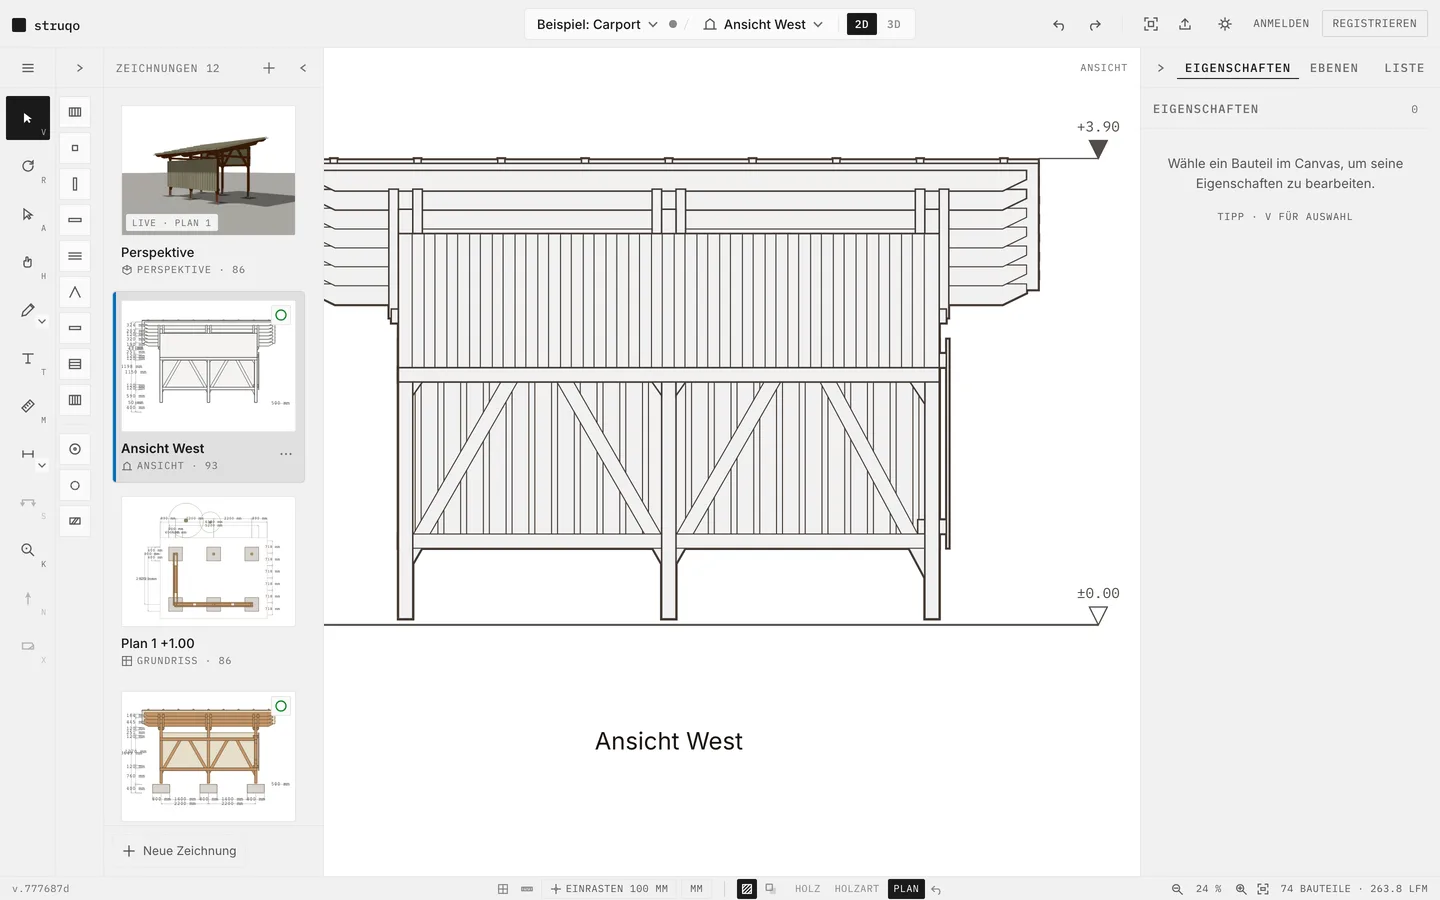Select the dimension line tool

(x=28, y=454)
